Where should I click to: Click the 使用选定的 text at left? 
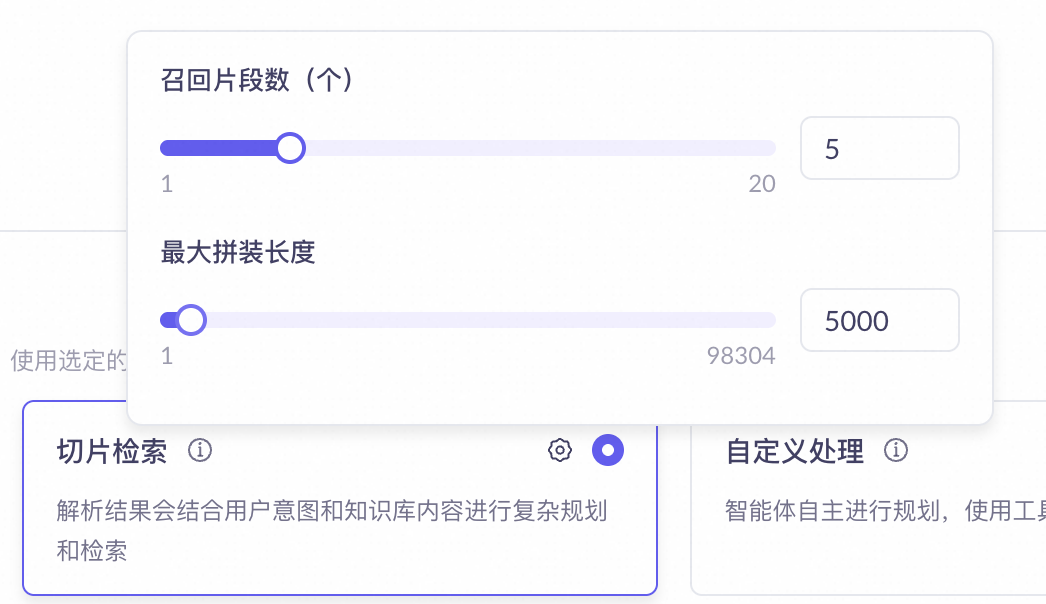pyautogui.click(x=68, y=360)
